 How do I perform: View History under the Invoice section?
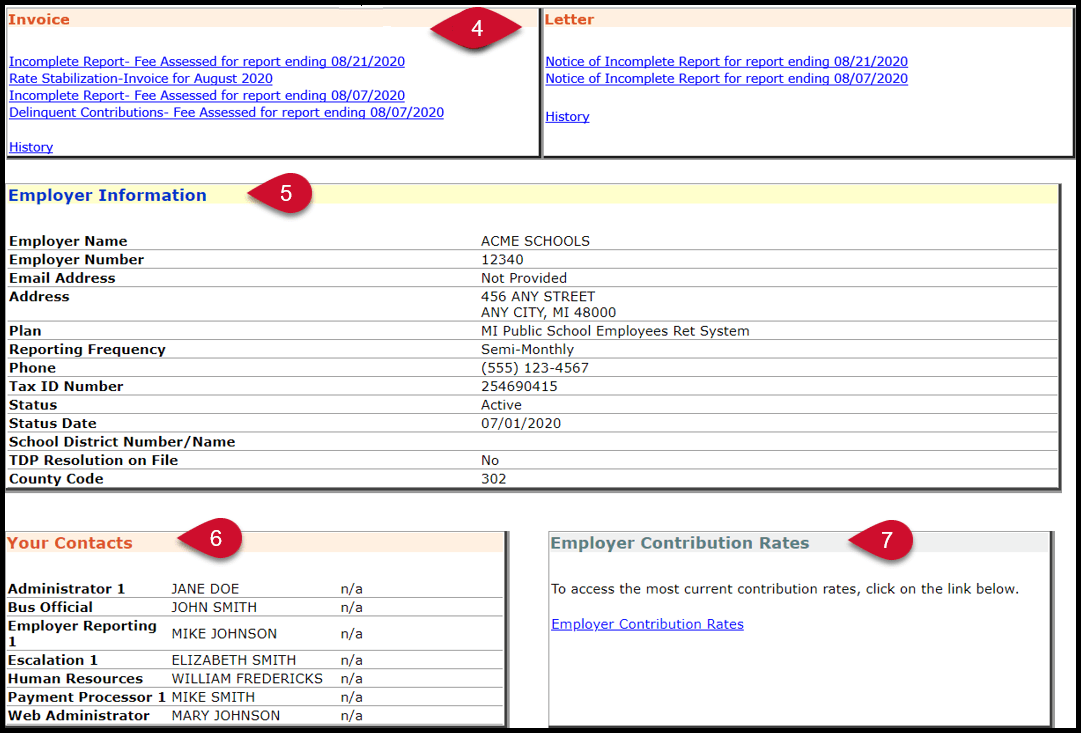pyautogui.click(x=30, y=147)
